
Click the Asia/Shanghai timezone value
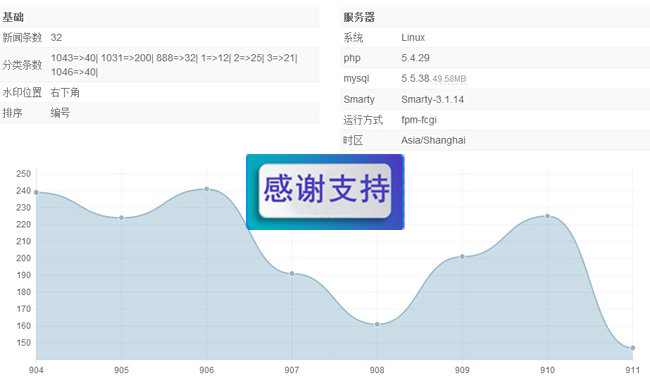pyautogui.click(x=433, y=141)
